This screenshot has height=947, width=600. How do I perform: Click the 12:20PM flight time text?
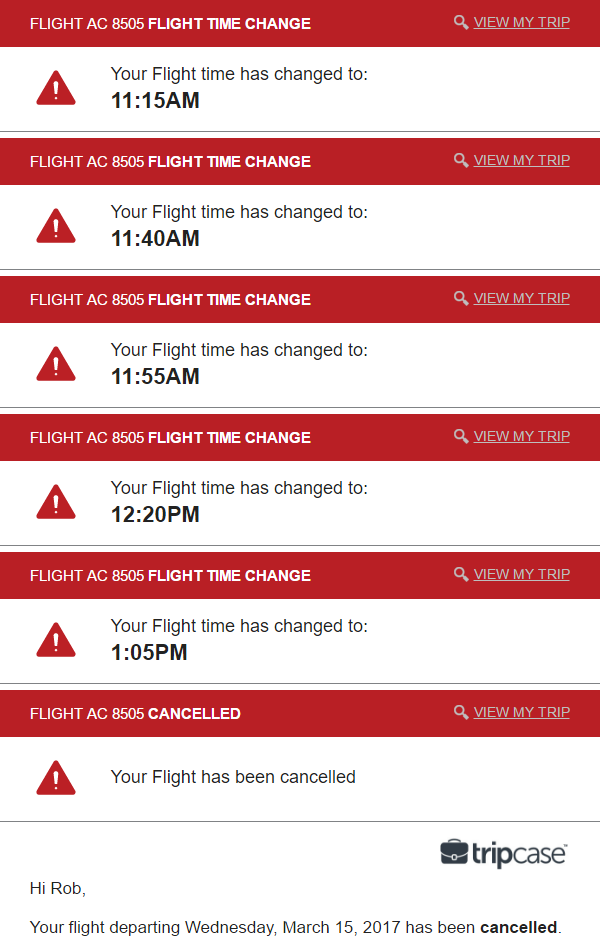(155, 515)
